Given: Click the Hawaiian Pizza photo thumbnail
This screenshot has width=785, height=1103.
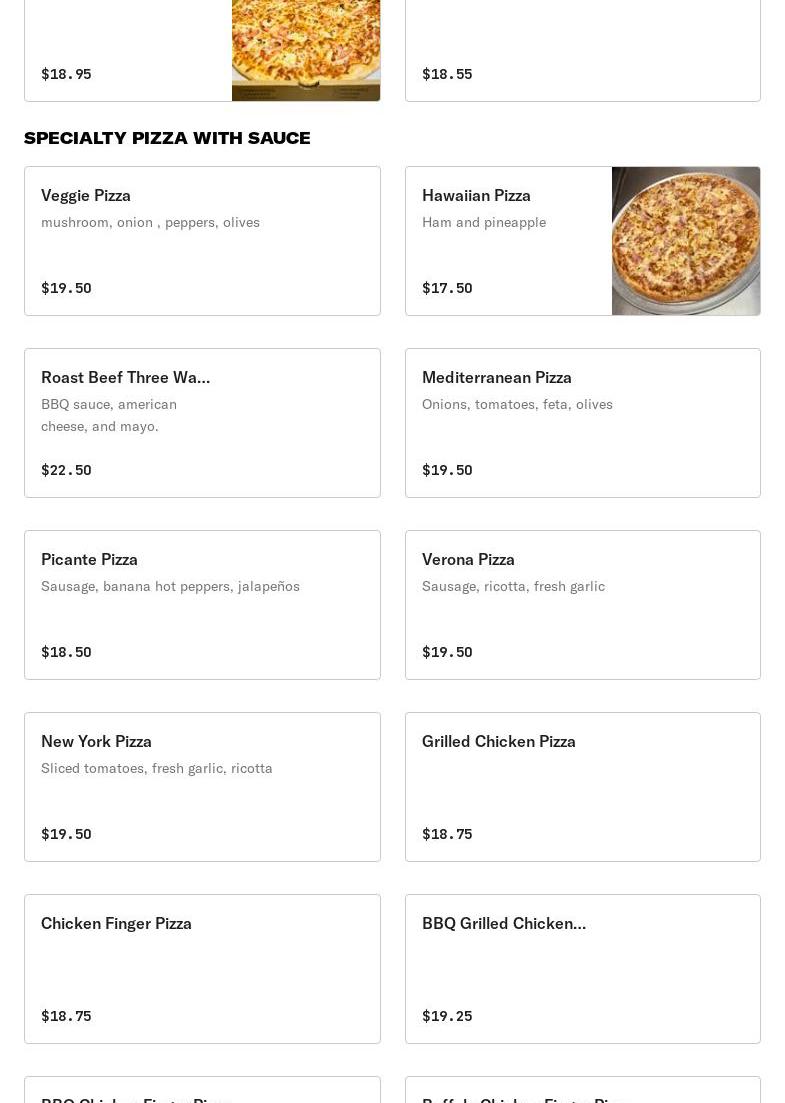Looking at the screenshot, I should tap(685, 241).
